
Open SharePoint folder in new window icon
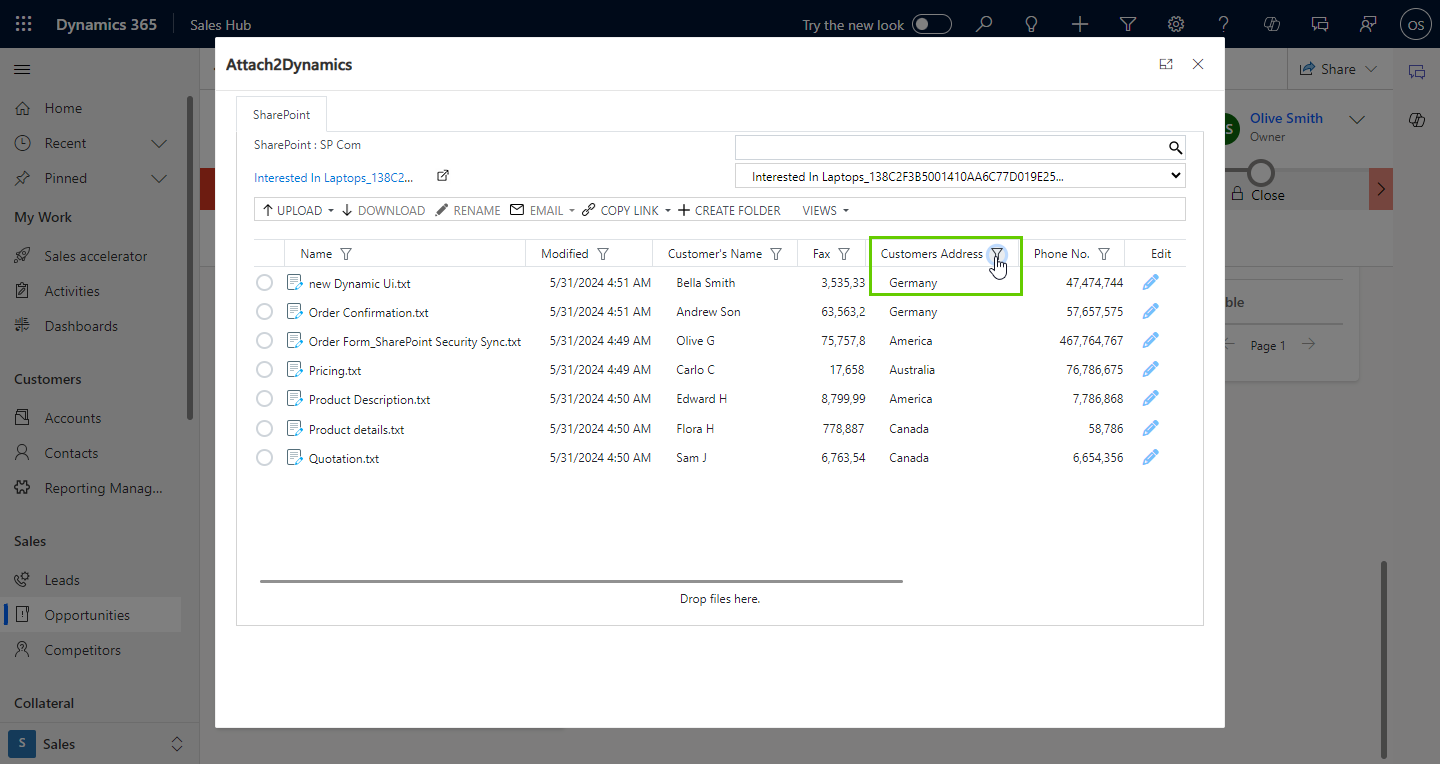coord(443,176)
